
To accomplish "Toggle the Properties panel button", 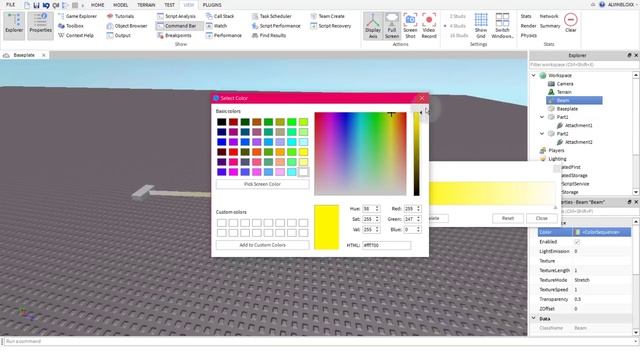I will [40, 25].
